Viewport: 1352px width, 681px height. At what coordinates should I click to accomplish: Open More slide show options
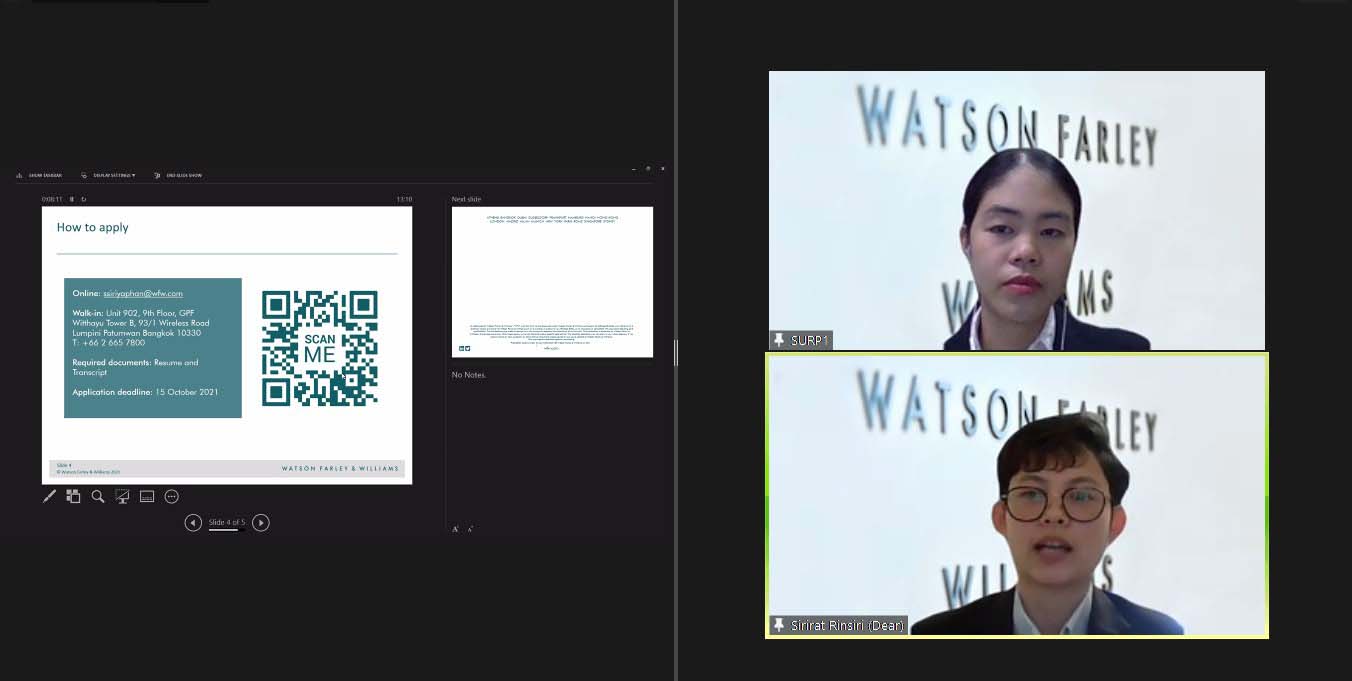[171, 496]
